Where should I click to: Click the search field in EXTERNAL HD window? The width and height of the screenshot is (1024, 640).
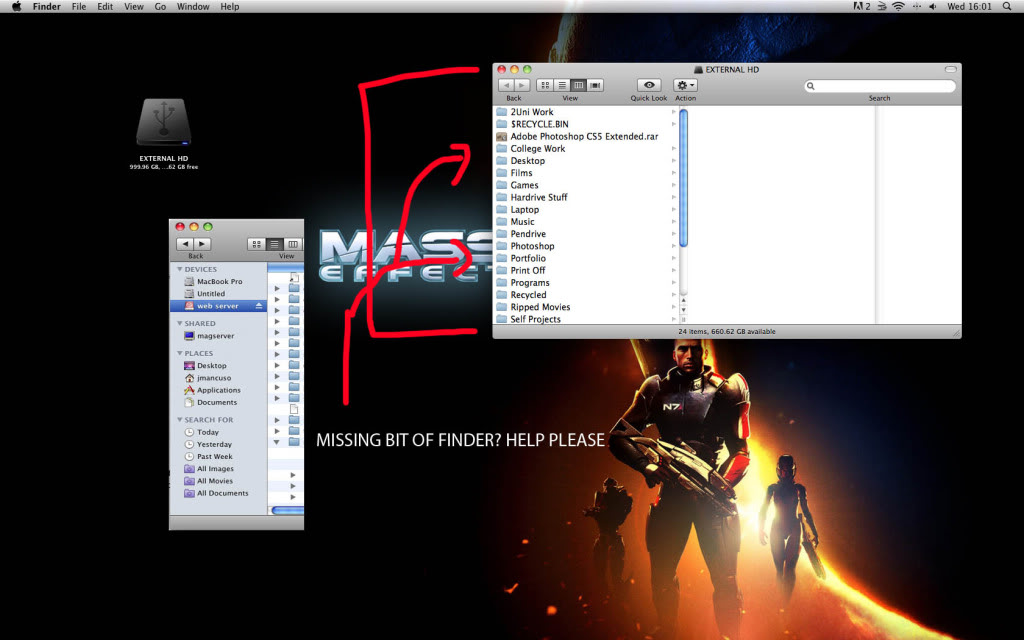pos(880,86)
